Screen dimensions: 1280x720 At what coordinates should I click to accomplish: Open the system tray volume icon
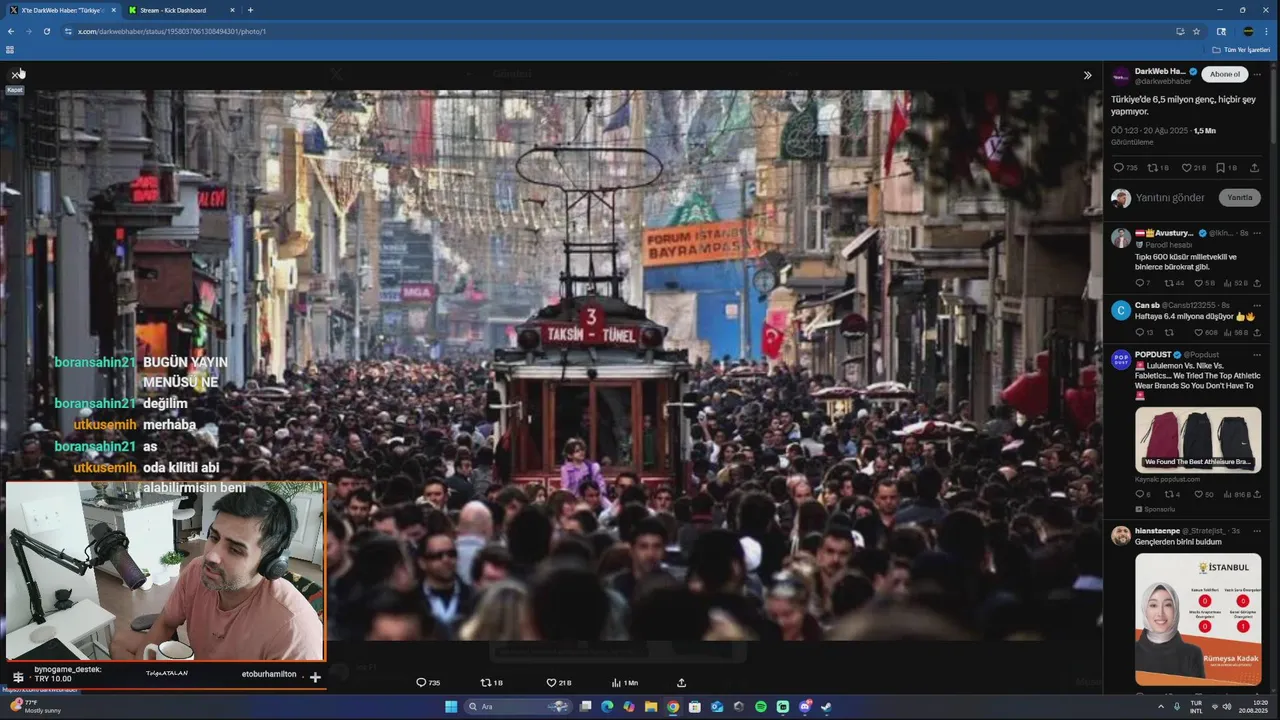point(1228,706)
